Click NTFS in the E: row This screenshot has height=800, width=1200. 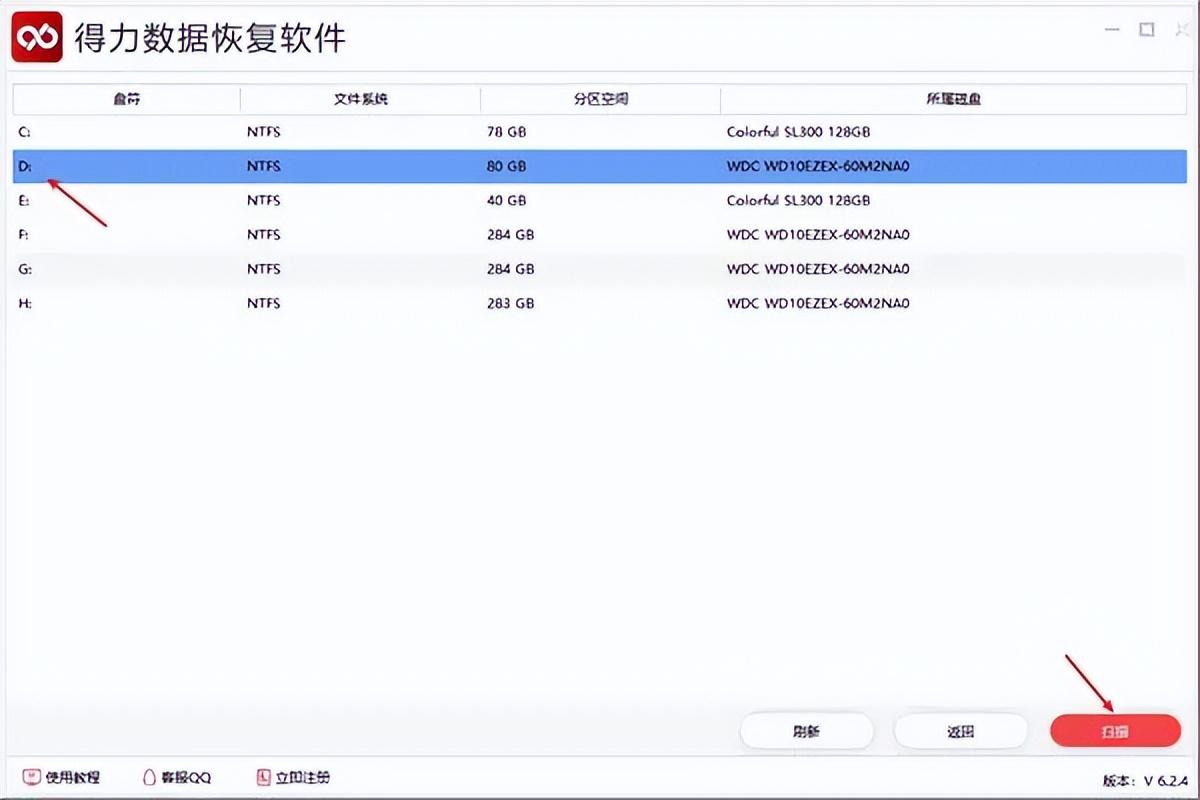pyautogui.click(x=263, y=201)
